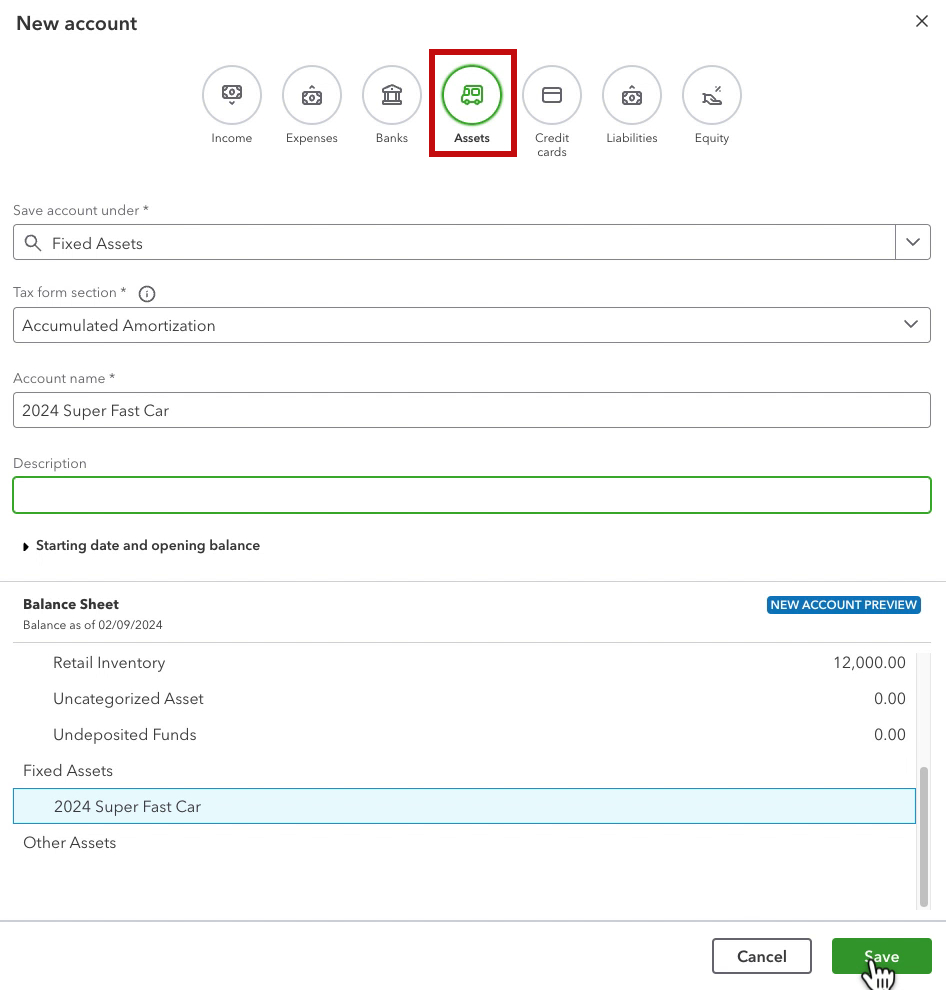Select the Liabilities account type icon
This screenshot has height=990, width=946.
[632, 96]
